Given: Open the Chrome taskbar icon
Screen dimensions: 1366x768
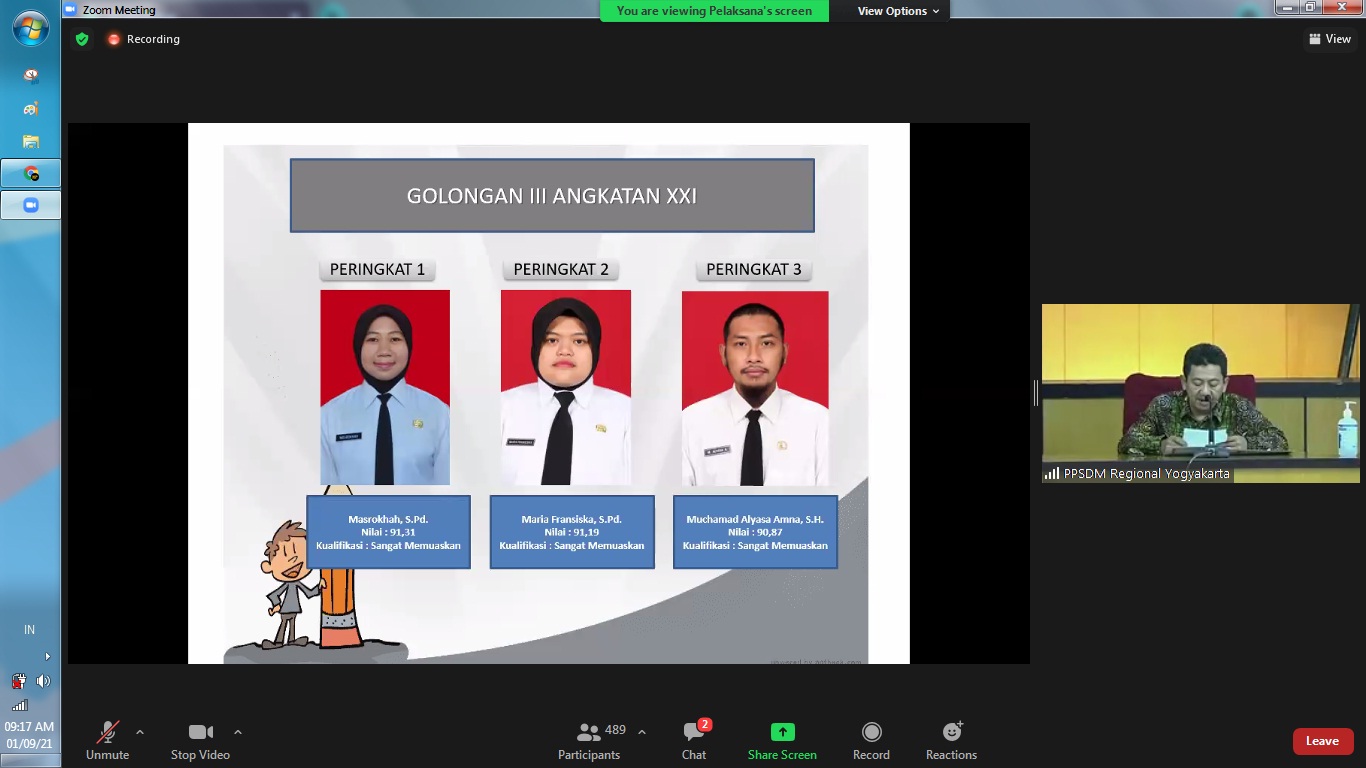Looking at the screenshot, I should click(x=31, y=173).
